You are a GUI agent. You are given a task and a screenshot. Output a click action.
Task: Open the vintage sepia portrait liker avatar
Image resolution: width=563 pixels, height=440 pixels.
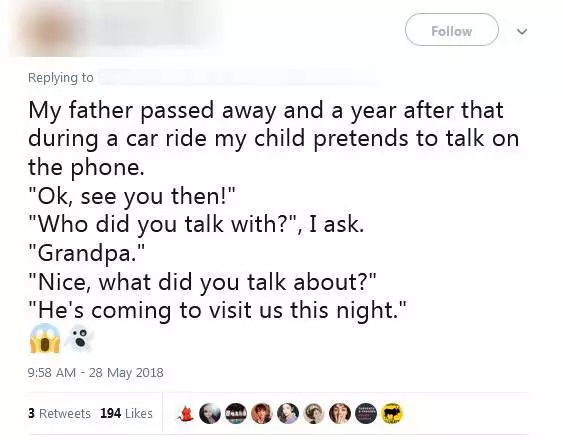click(313, 413)
